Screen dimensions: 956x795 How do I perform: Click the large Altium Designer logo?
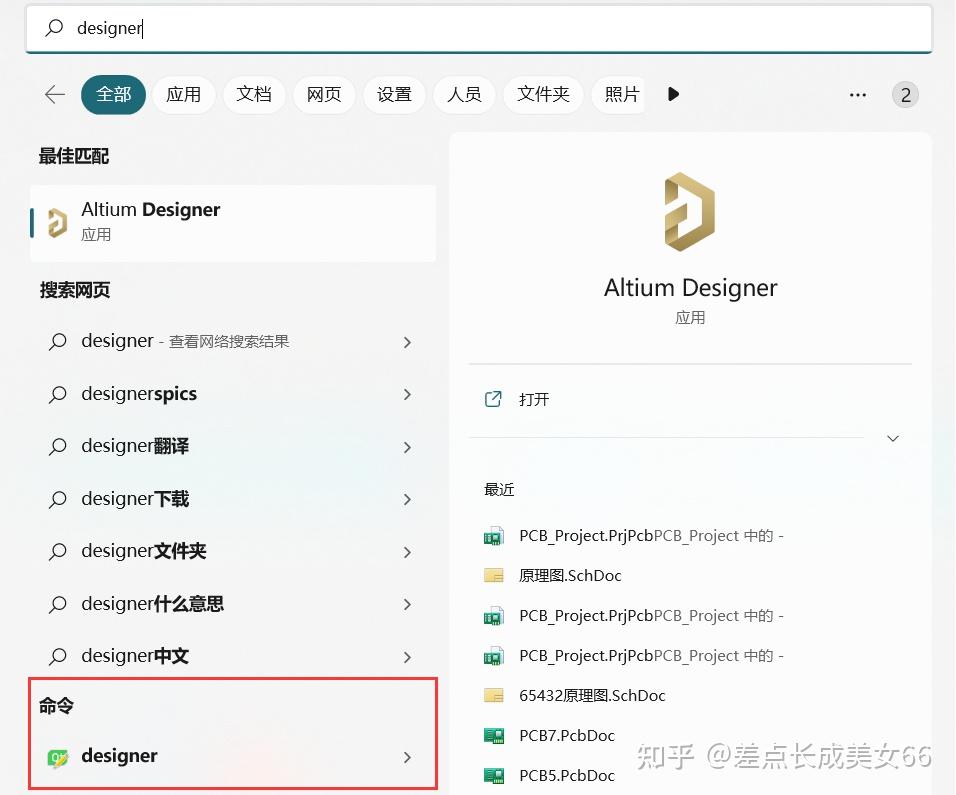click(x=689, y=211)
